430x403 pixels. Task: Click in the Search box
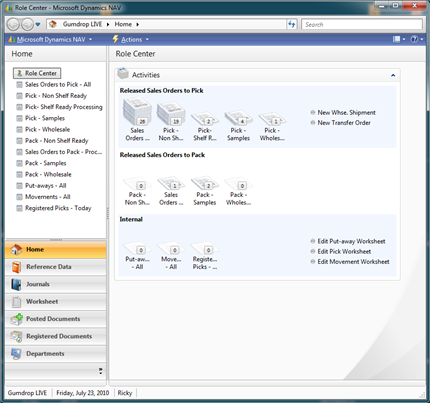(x=362, y=24)
